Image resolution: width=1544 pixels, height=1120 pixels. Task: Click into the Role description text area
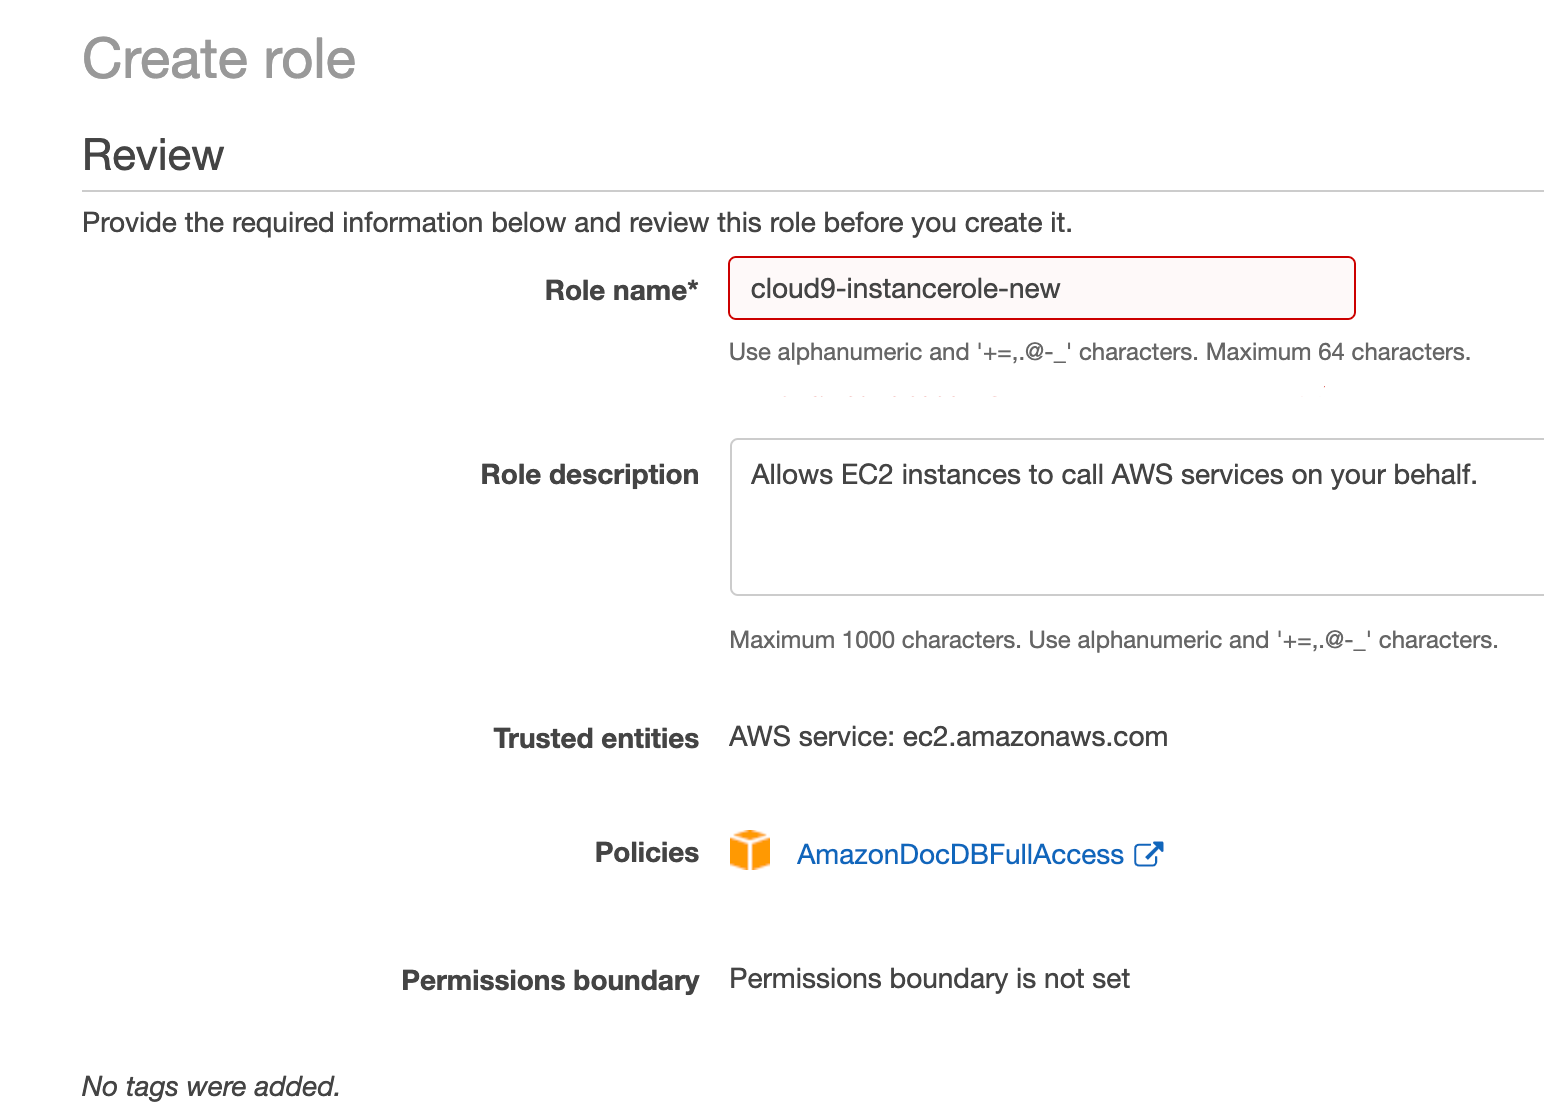(1137, 516)
